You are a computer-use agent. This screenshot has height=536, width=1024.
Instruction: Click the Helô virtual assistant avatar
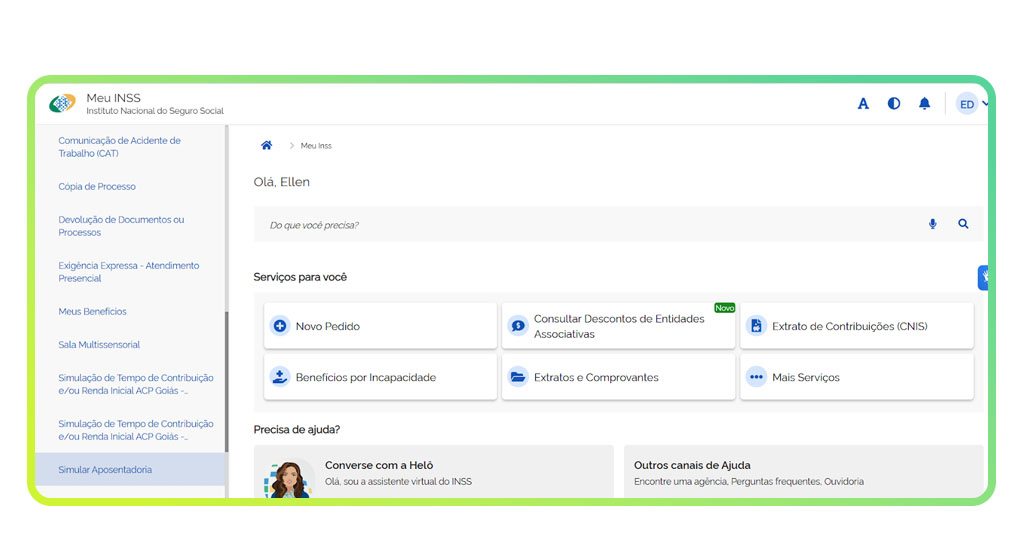(289, 478)
